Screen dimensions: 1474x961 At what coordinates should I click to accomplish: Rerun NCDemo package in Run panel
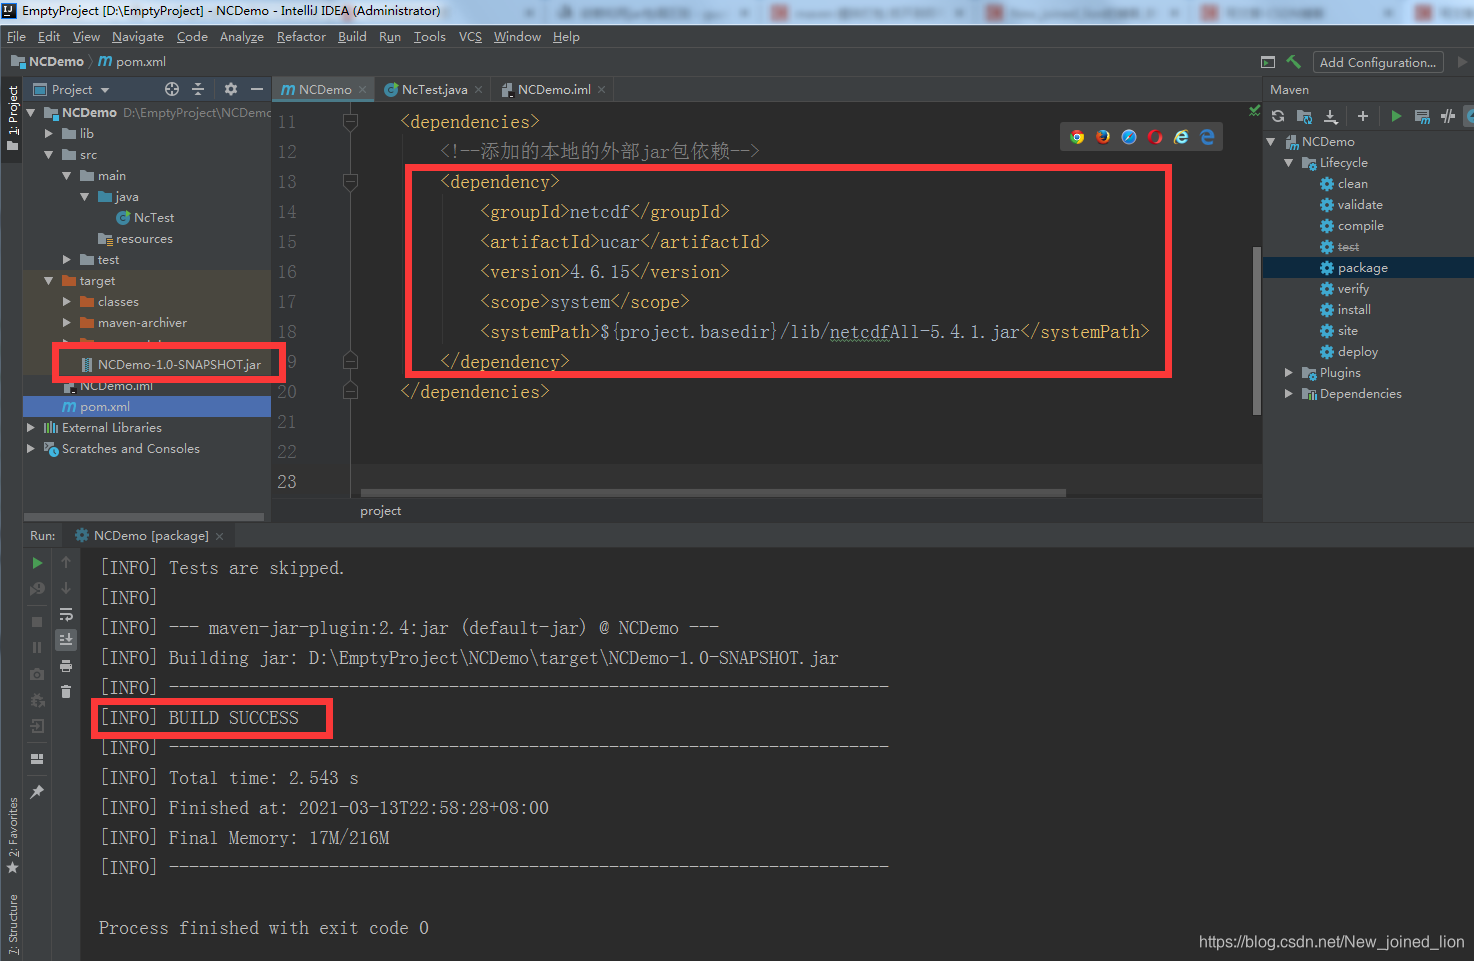click(37, 563)
